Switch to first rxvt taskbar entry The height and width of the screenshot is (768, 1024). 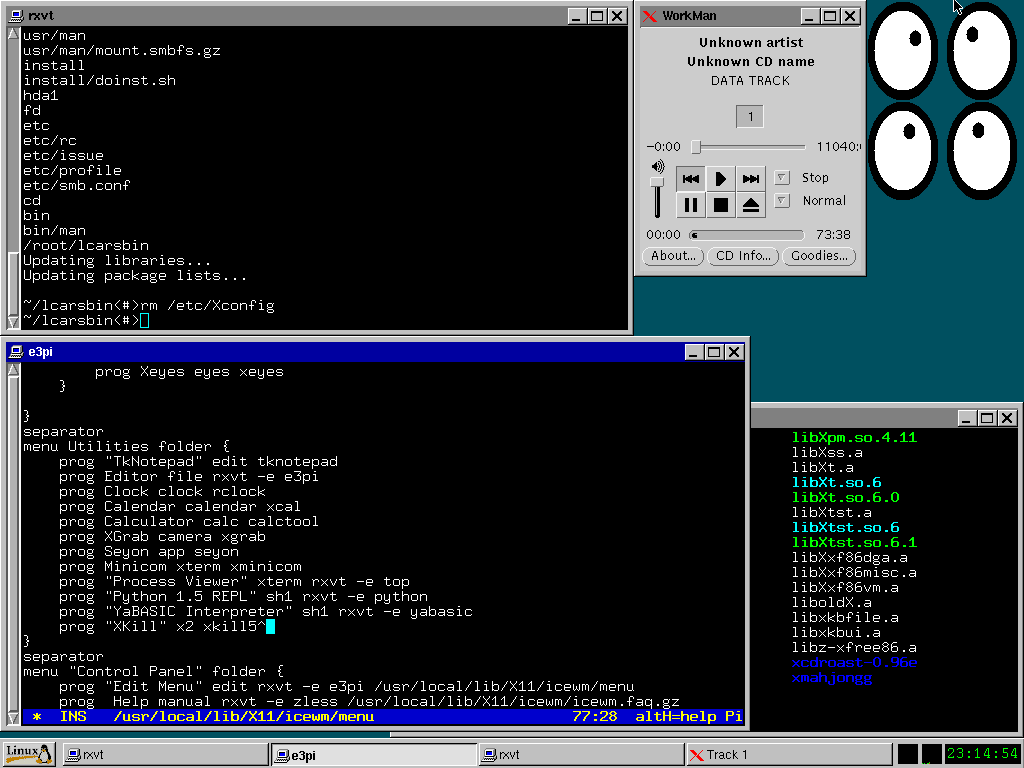click(x=166, y=754)
